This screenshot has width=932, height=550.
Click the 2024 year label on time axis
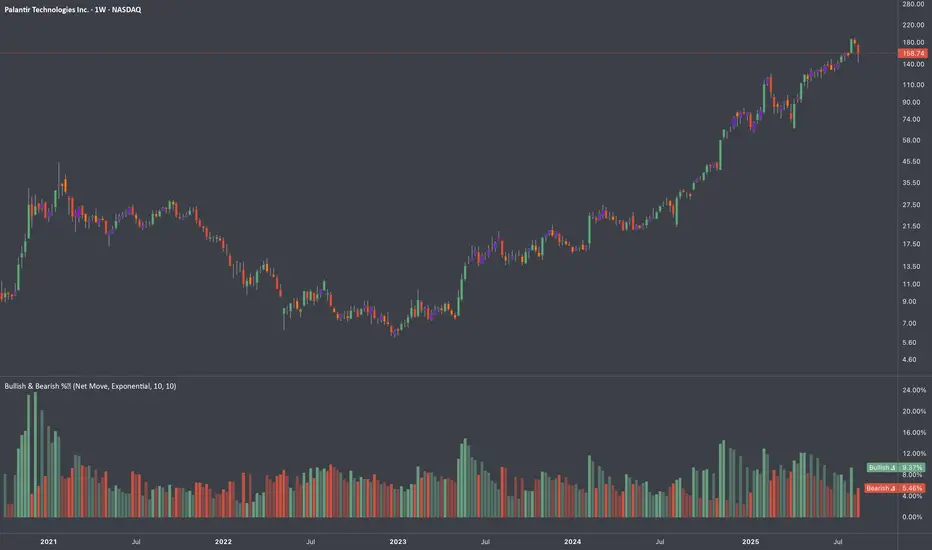(x=572, y=541)
